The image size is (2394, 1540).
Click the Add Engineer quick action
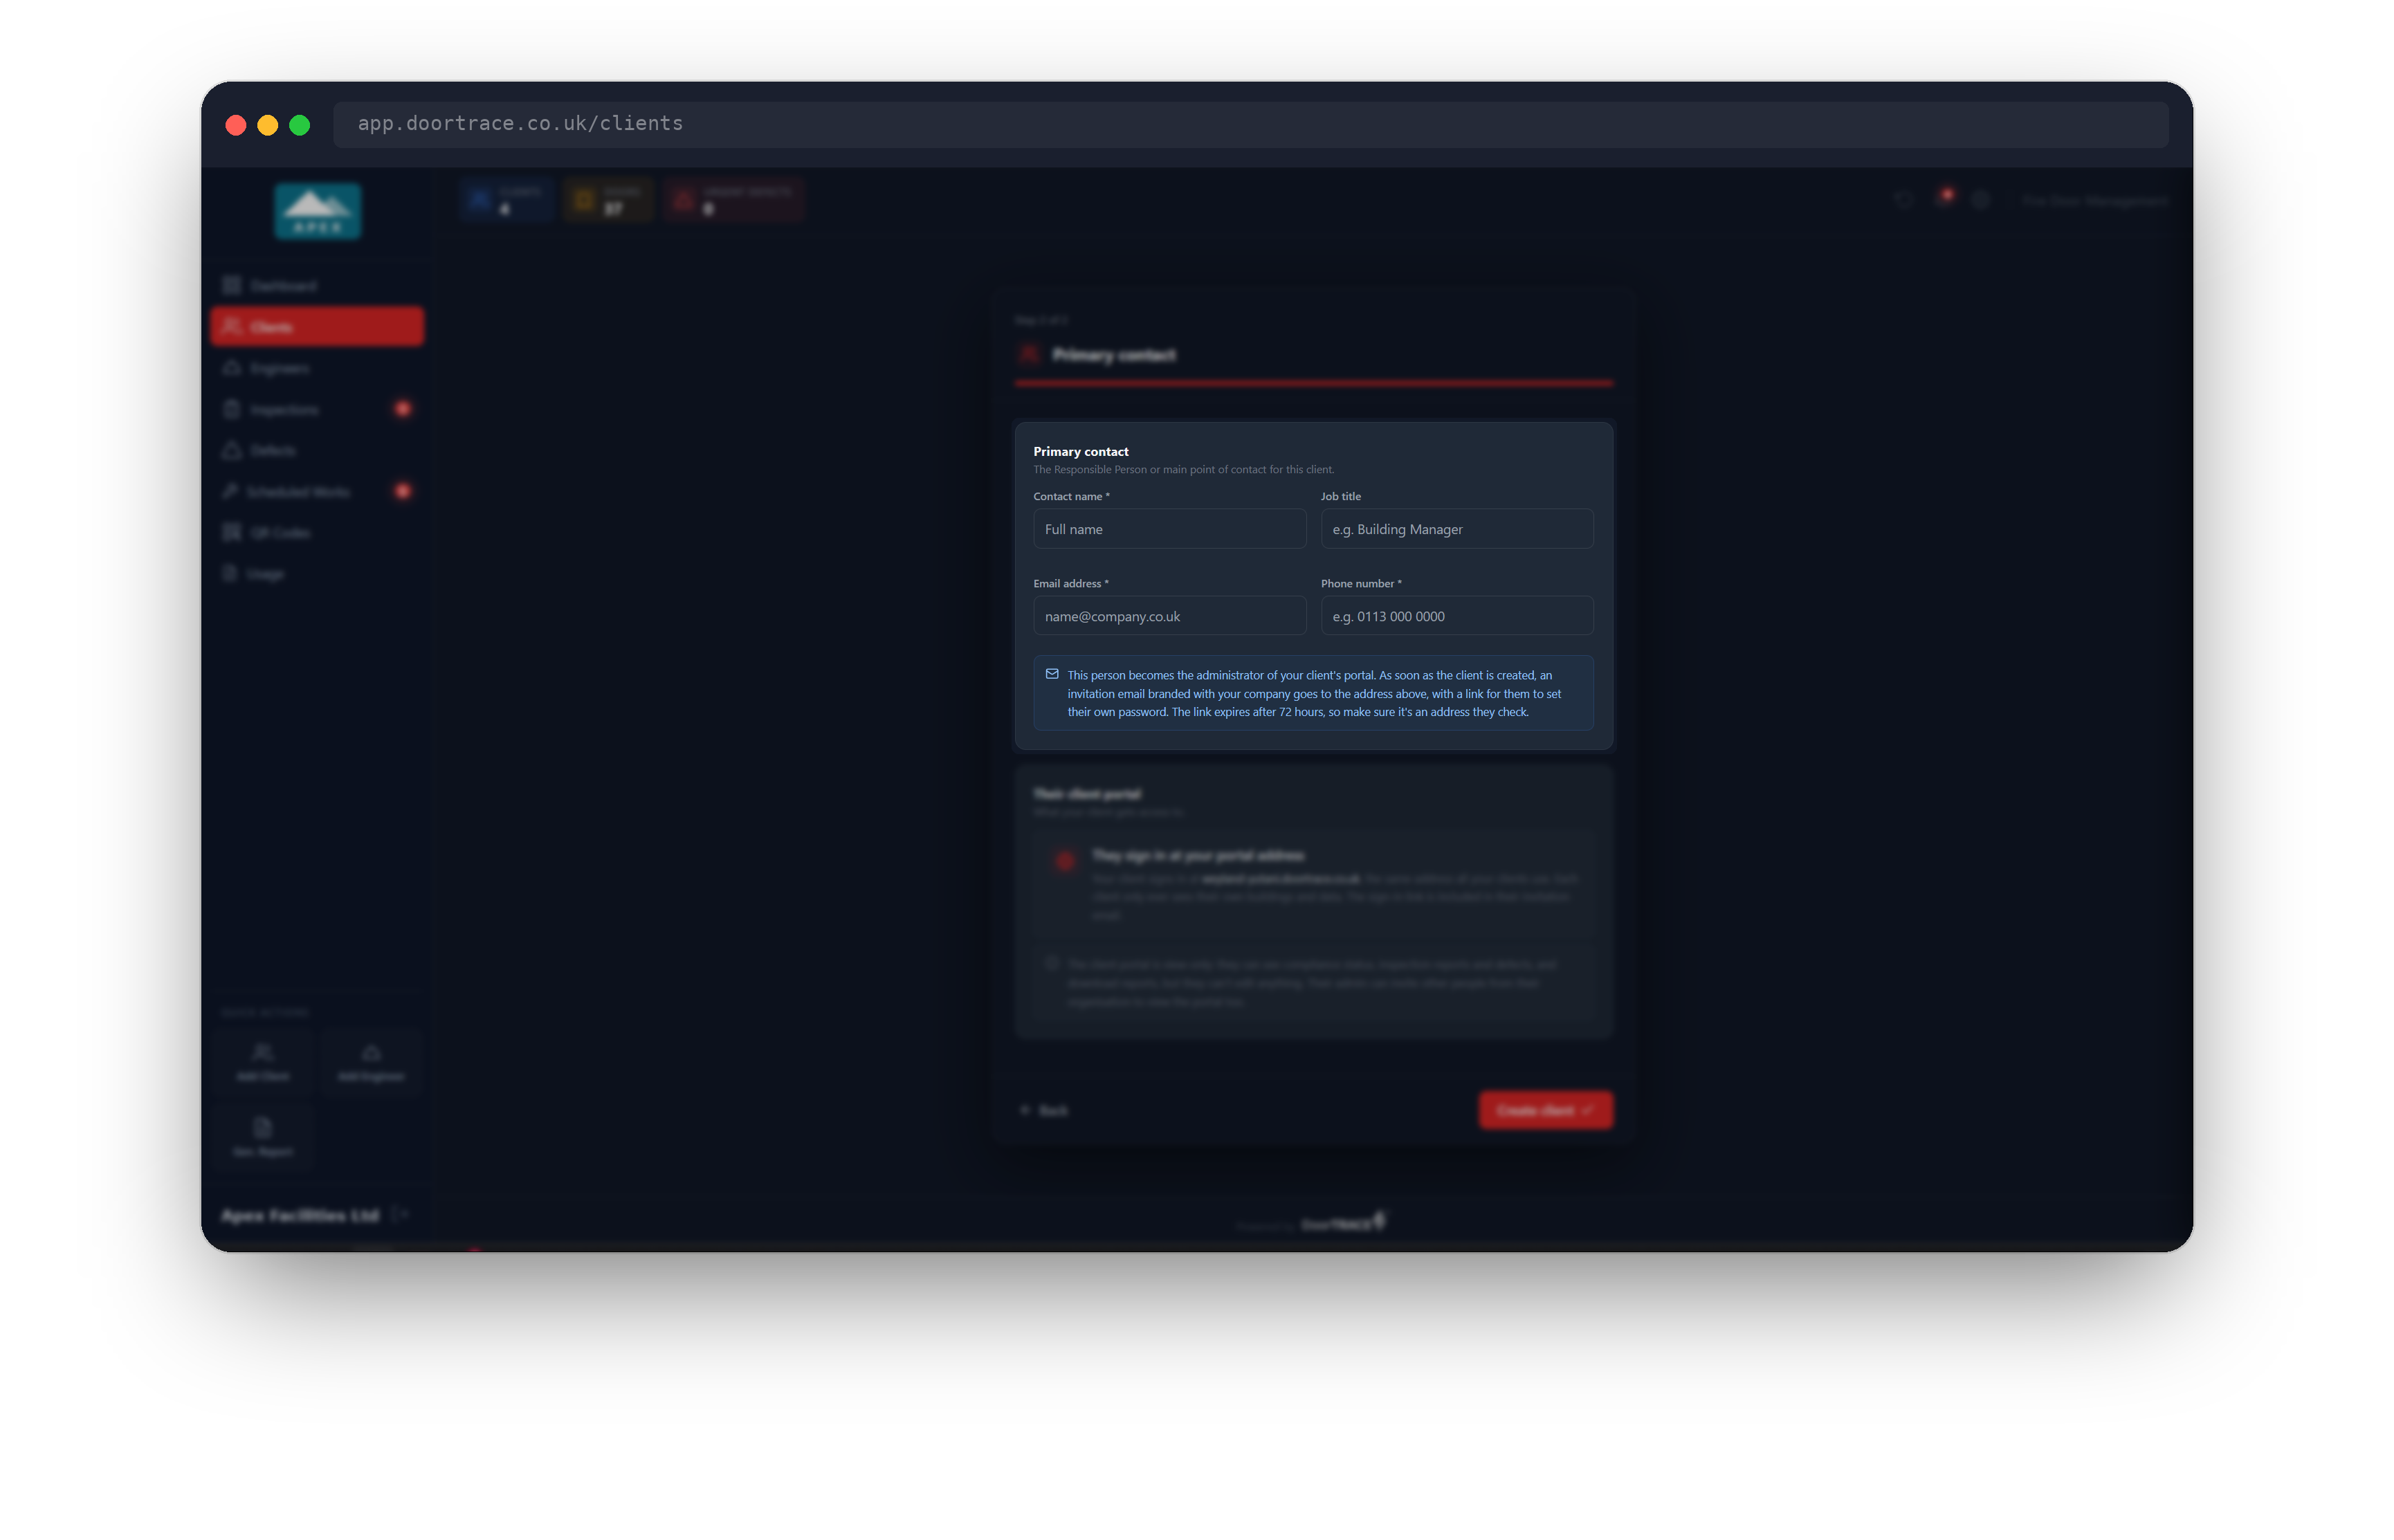click(x=371, y=1062)
